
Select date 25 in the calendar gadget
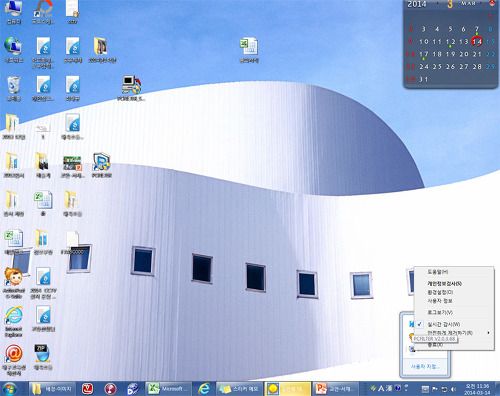point(437,67)
